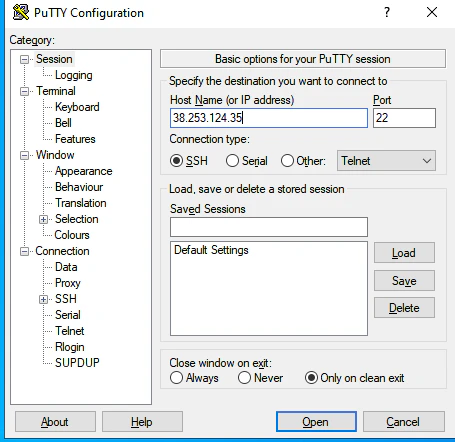
Task: Open the Bell settings category
Action: 63,123
